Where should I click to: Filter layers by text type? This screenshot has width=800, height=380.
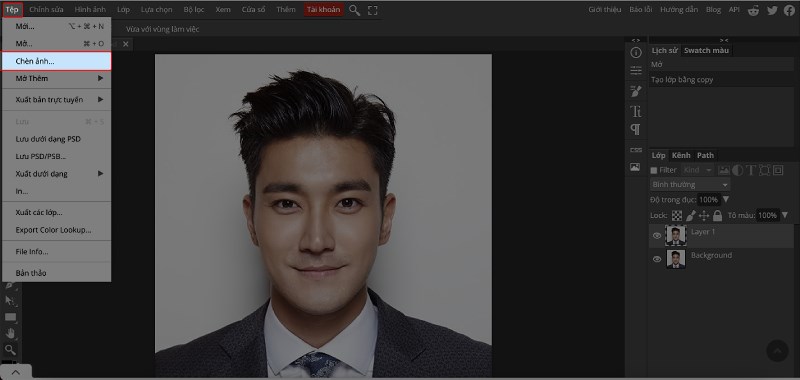751,170
